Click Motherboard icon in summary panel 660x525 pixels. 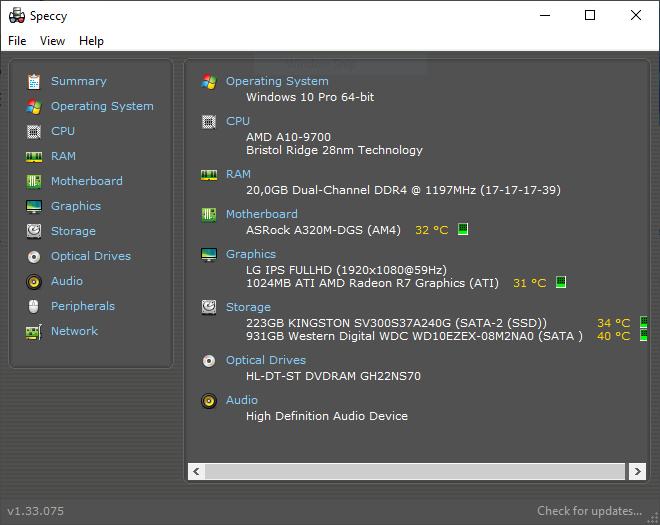tap(209, 215)
